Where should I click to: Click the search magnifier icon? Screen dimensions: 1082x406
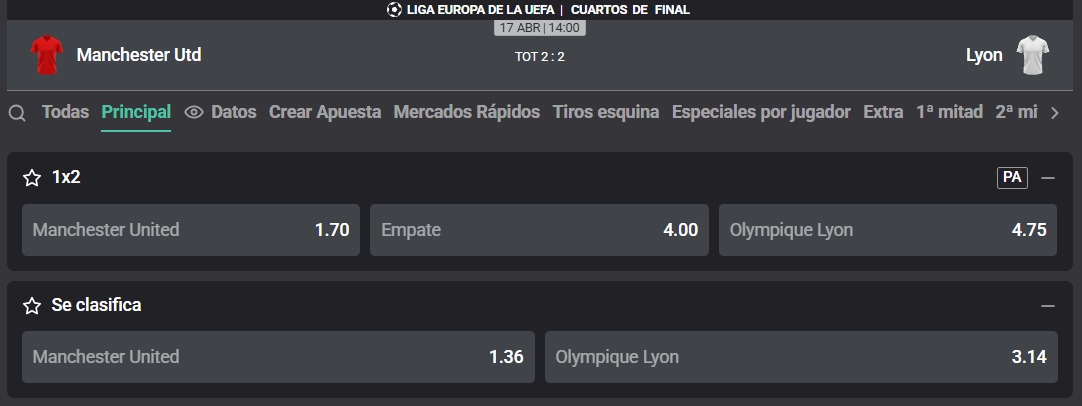tap(17, 113)
